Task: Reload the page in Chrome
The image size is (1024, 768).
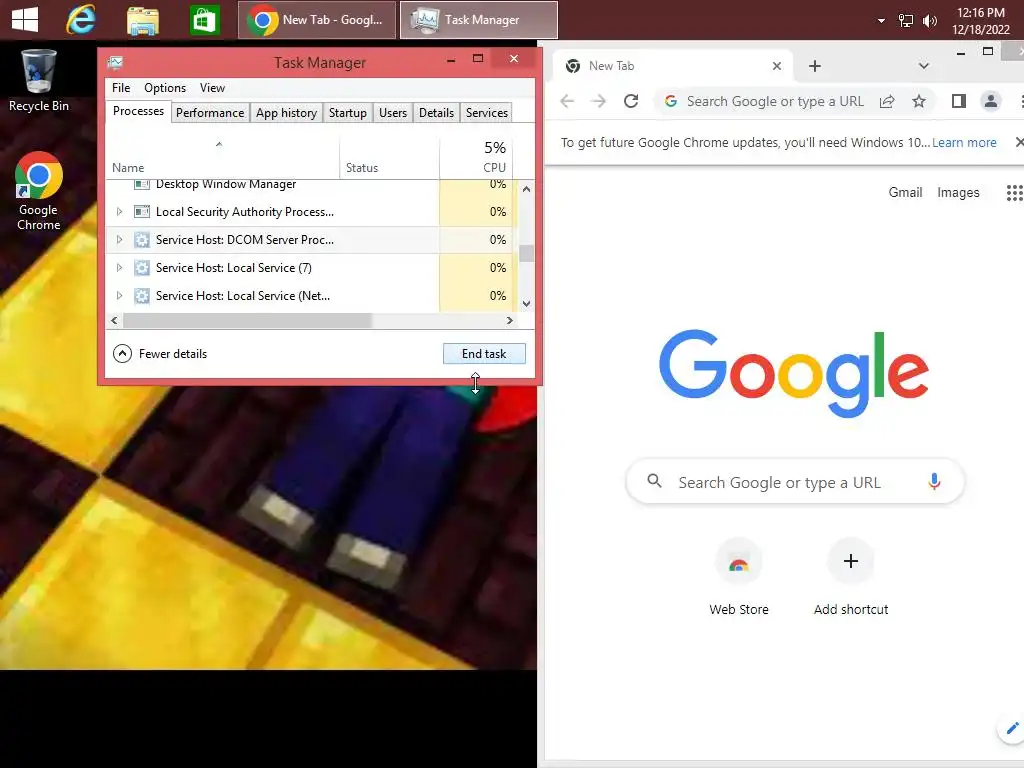Action: point(631,101)
